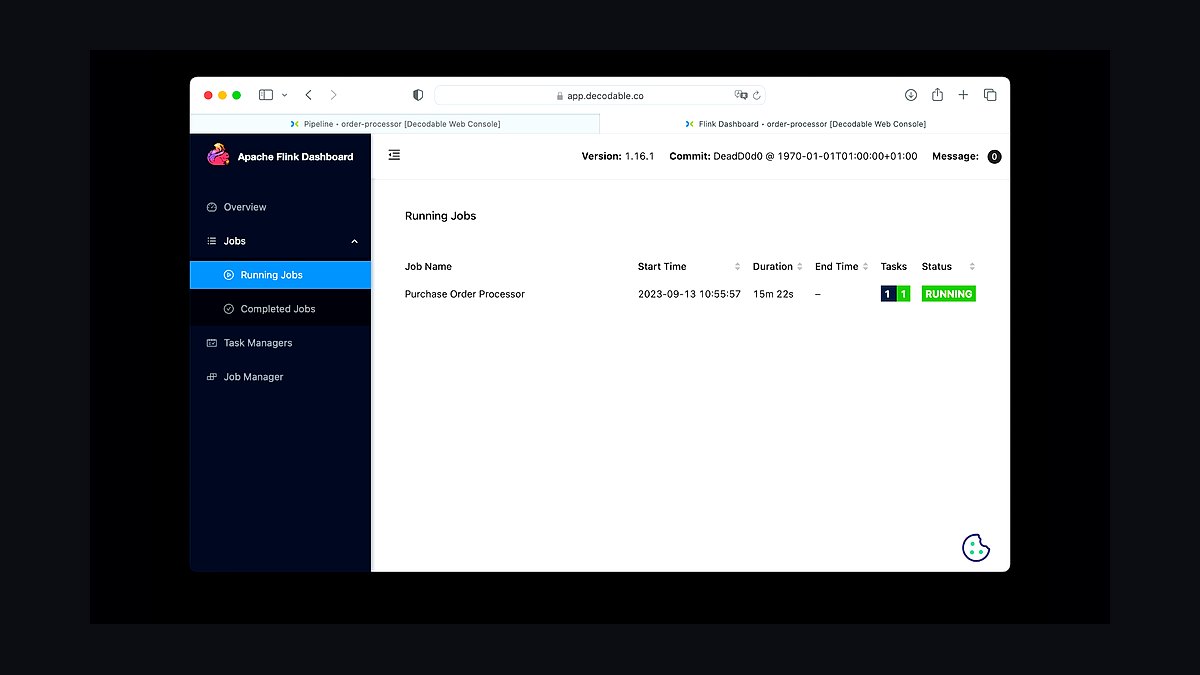Click the Job Name column header
Viewport: 1200px width, 675px height.
click(x=428, y=267)
